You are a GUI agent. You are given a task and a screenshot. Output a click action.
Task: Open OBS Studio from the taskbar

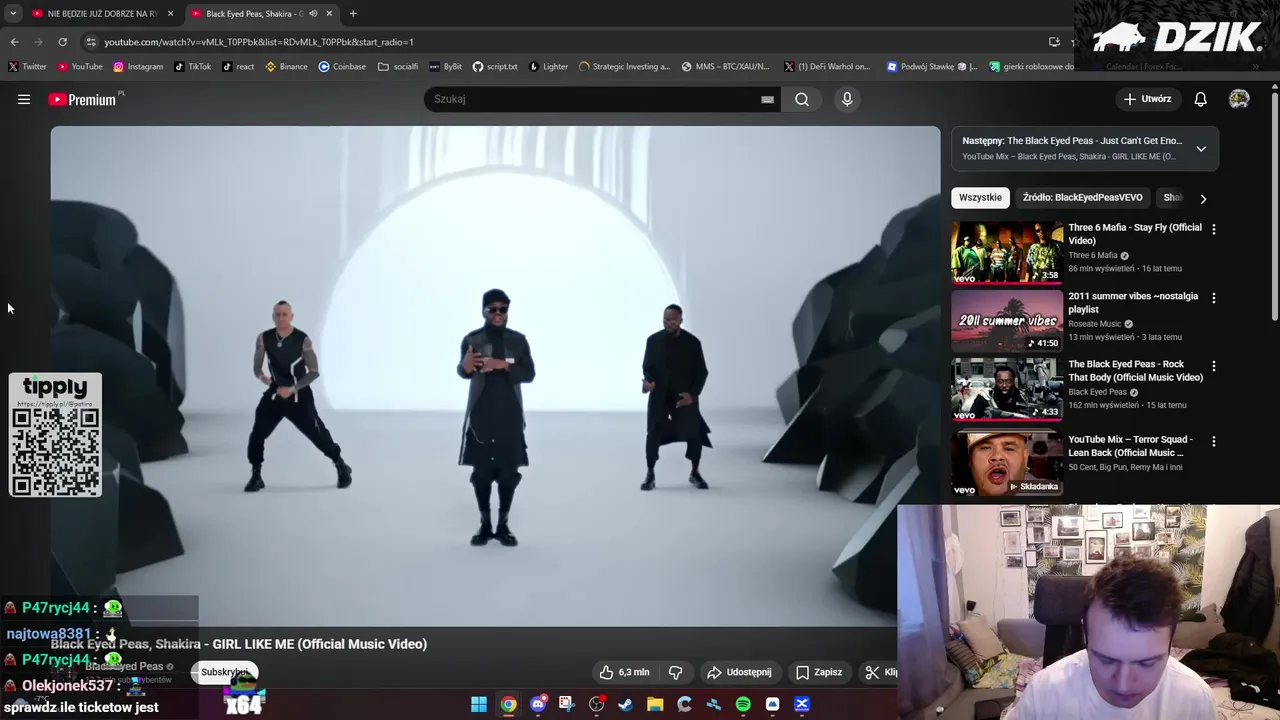click(x=597, y=704)
